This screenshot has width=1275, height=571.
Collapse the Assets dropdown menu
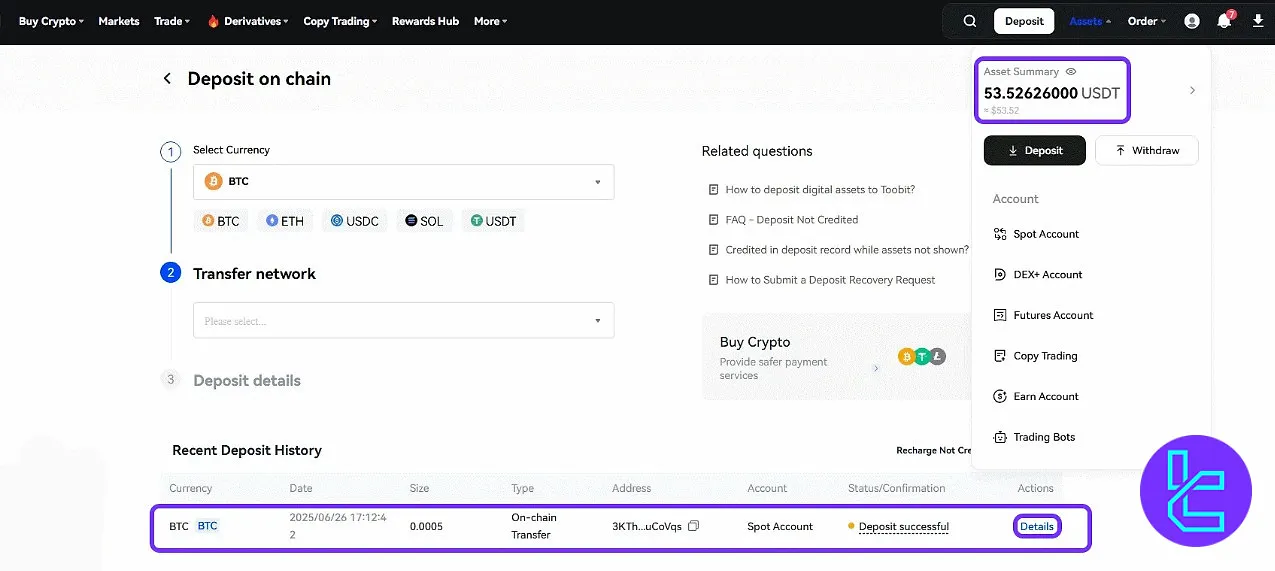1090,21
